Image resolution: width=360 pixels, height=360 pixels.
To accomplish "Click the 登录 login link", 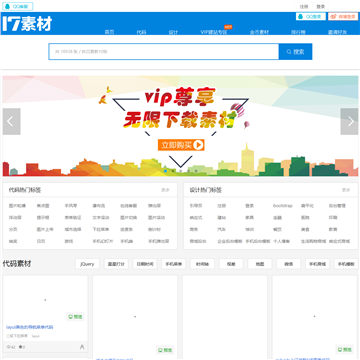I will click(320, 6).
